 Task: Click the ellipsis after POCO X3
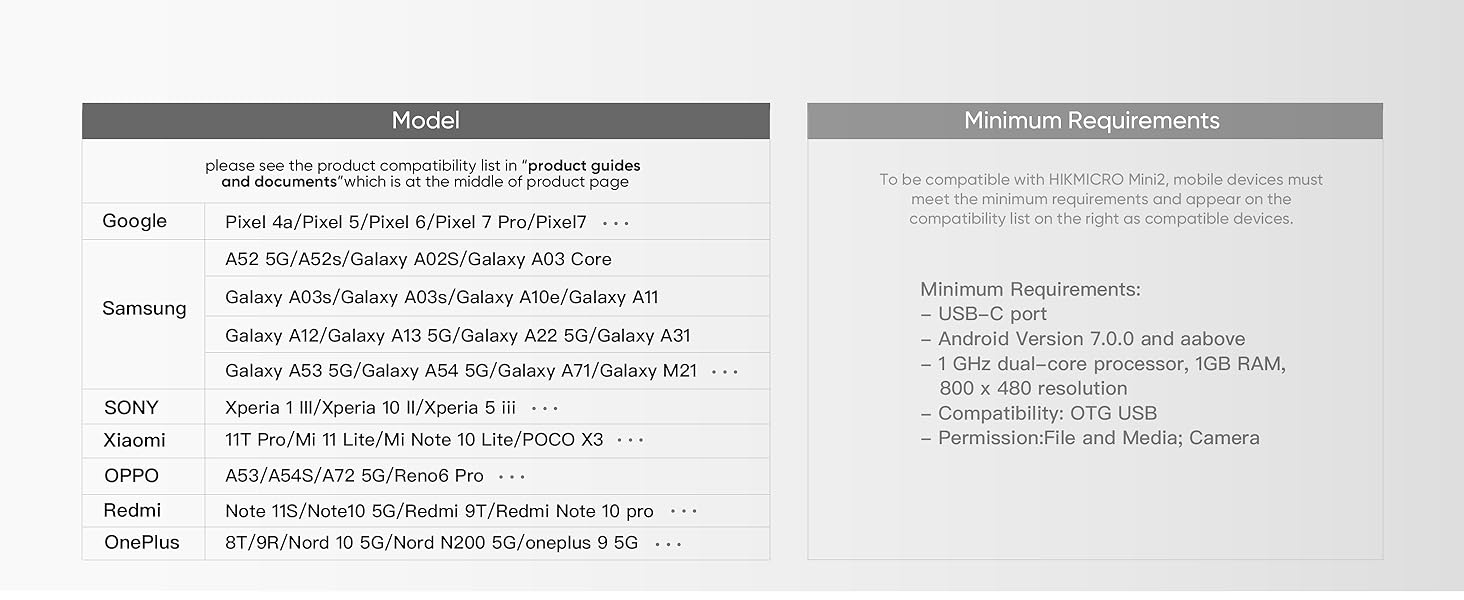(x=630, y=440)
